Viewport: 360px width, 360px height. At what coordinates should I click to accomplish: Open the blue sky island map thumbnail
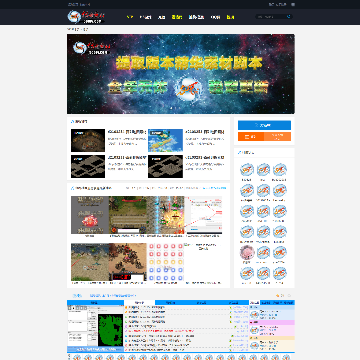tap(165, 140)
